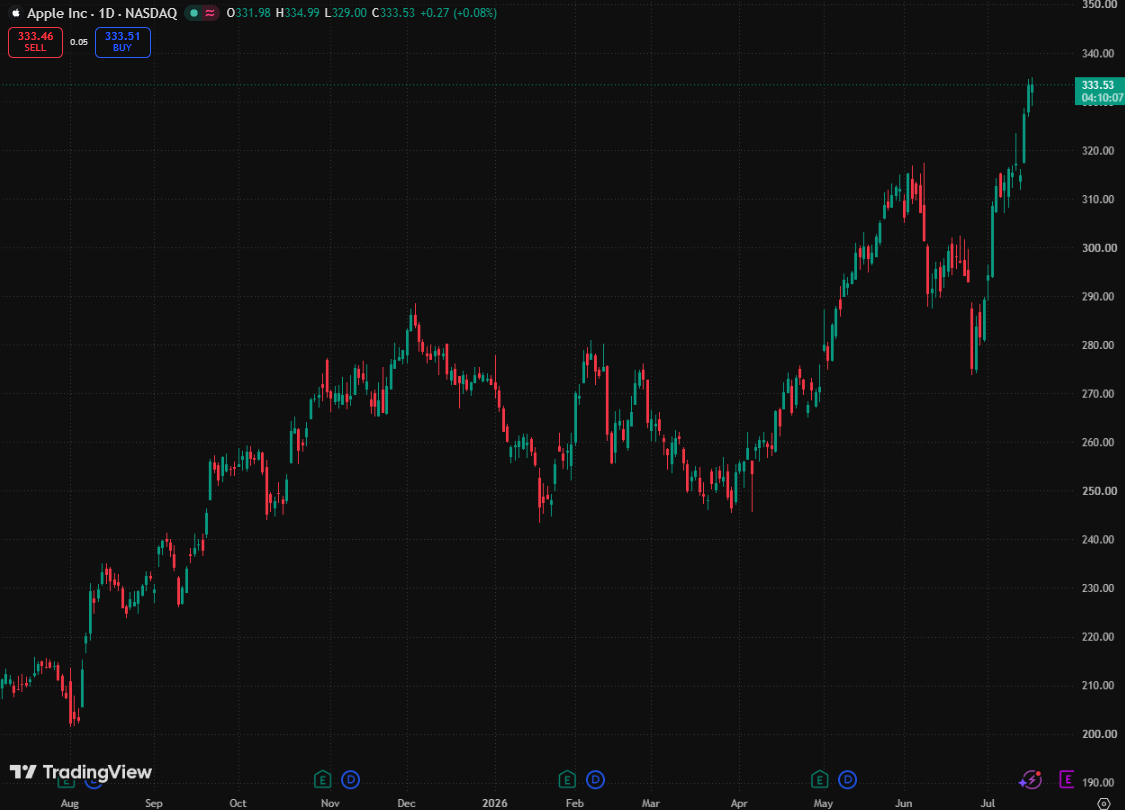Click the Oct label on time axis

(x=237, y=804)
